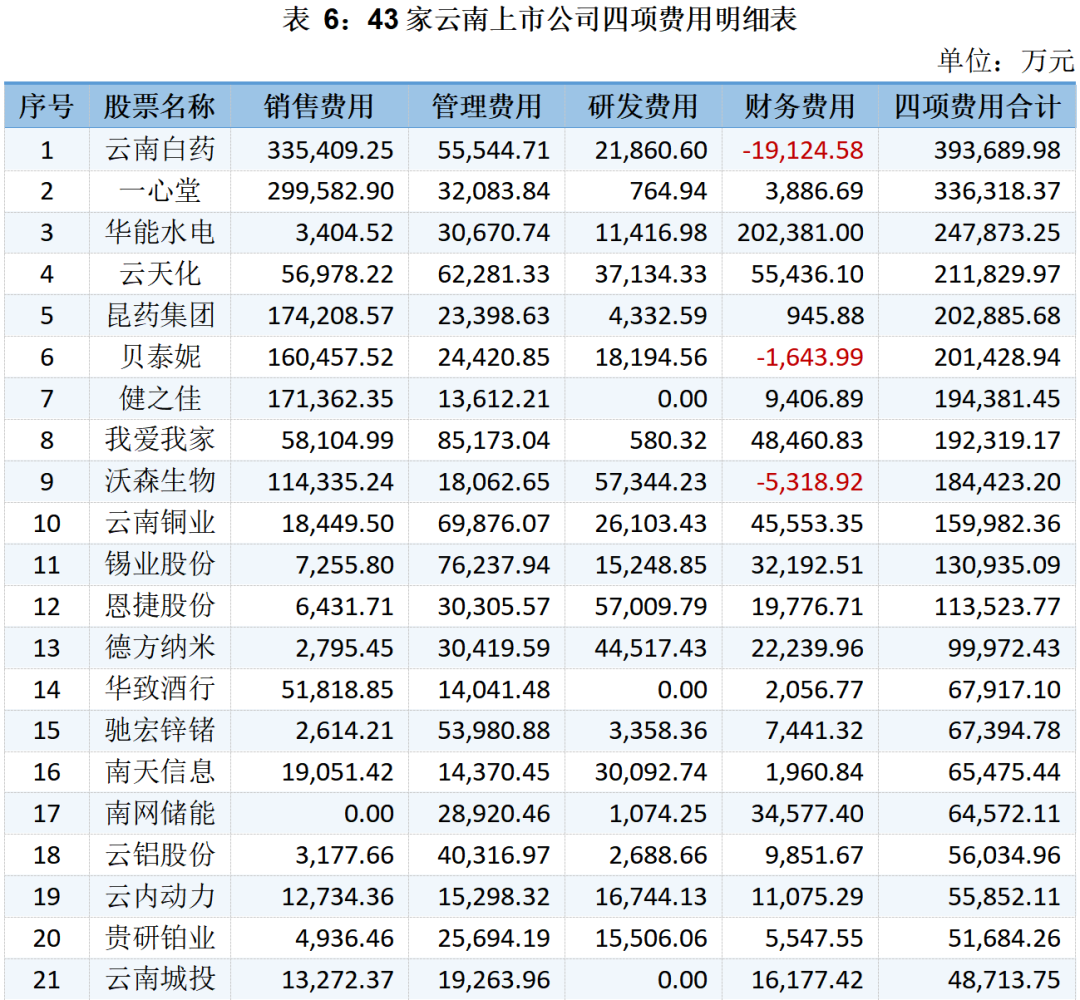Select the 财务费用 column header
1080x1000 pixels.
pyautogui.click(x=800, y=107)
